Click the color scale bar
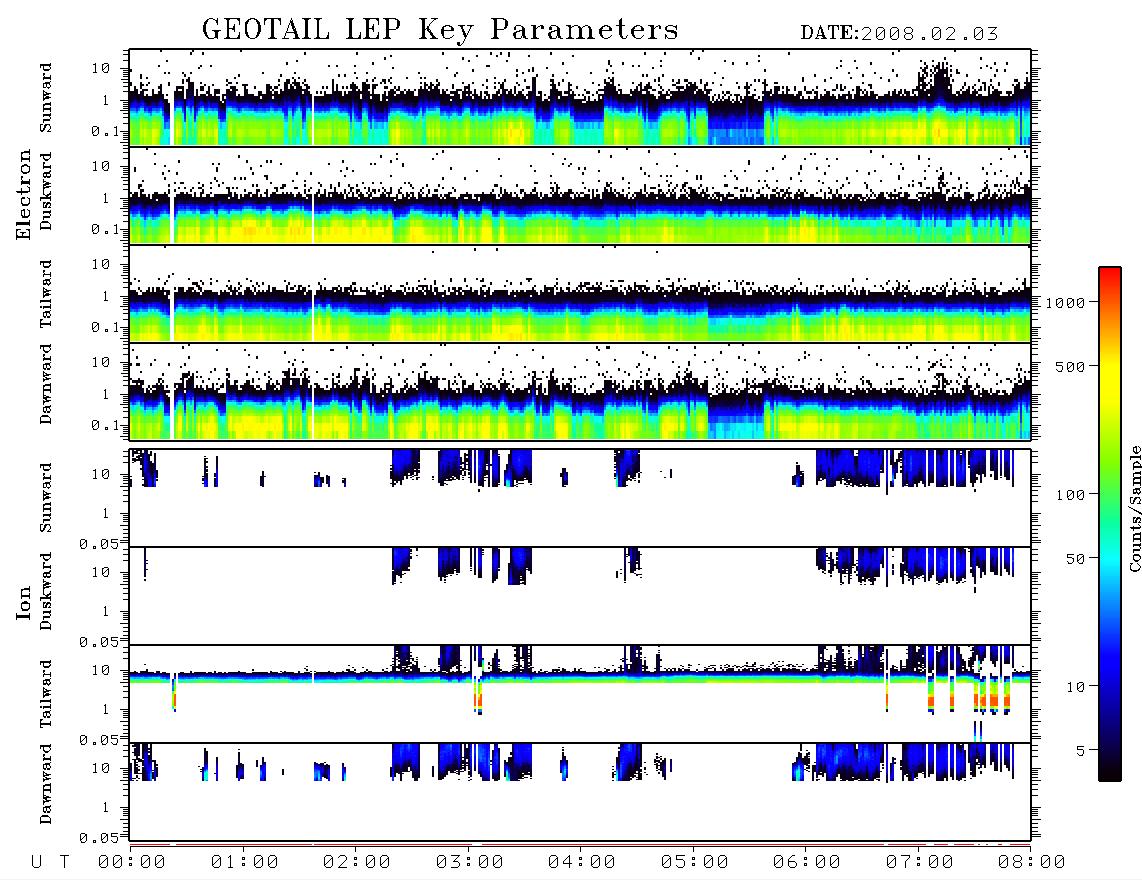This screenshot has height=880, width=1142. (1110, 525)
